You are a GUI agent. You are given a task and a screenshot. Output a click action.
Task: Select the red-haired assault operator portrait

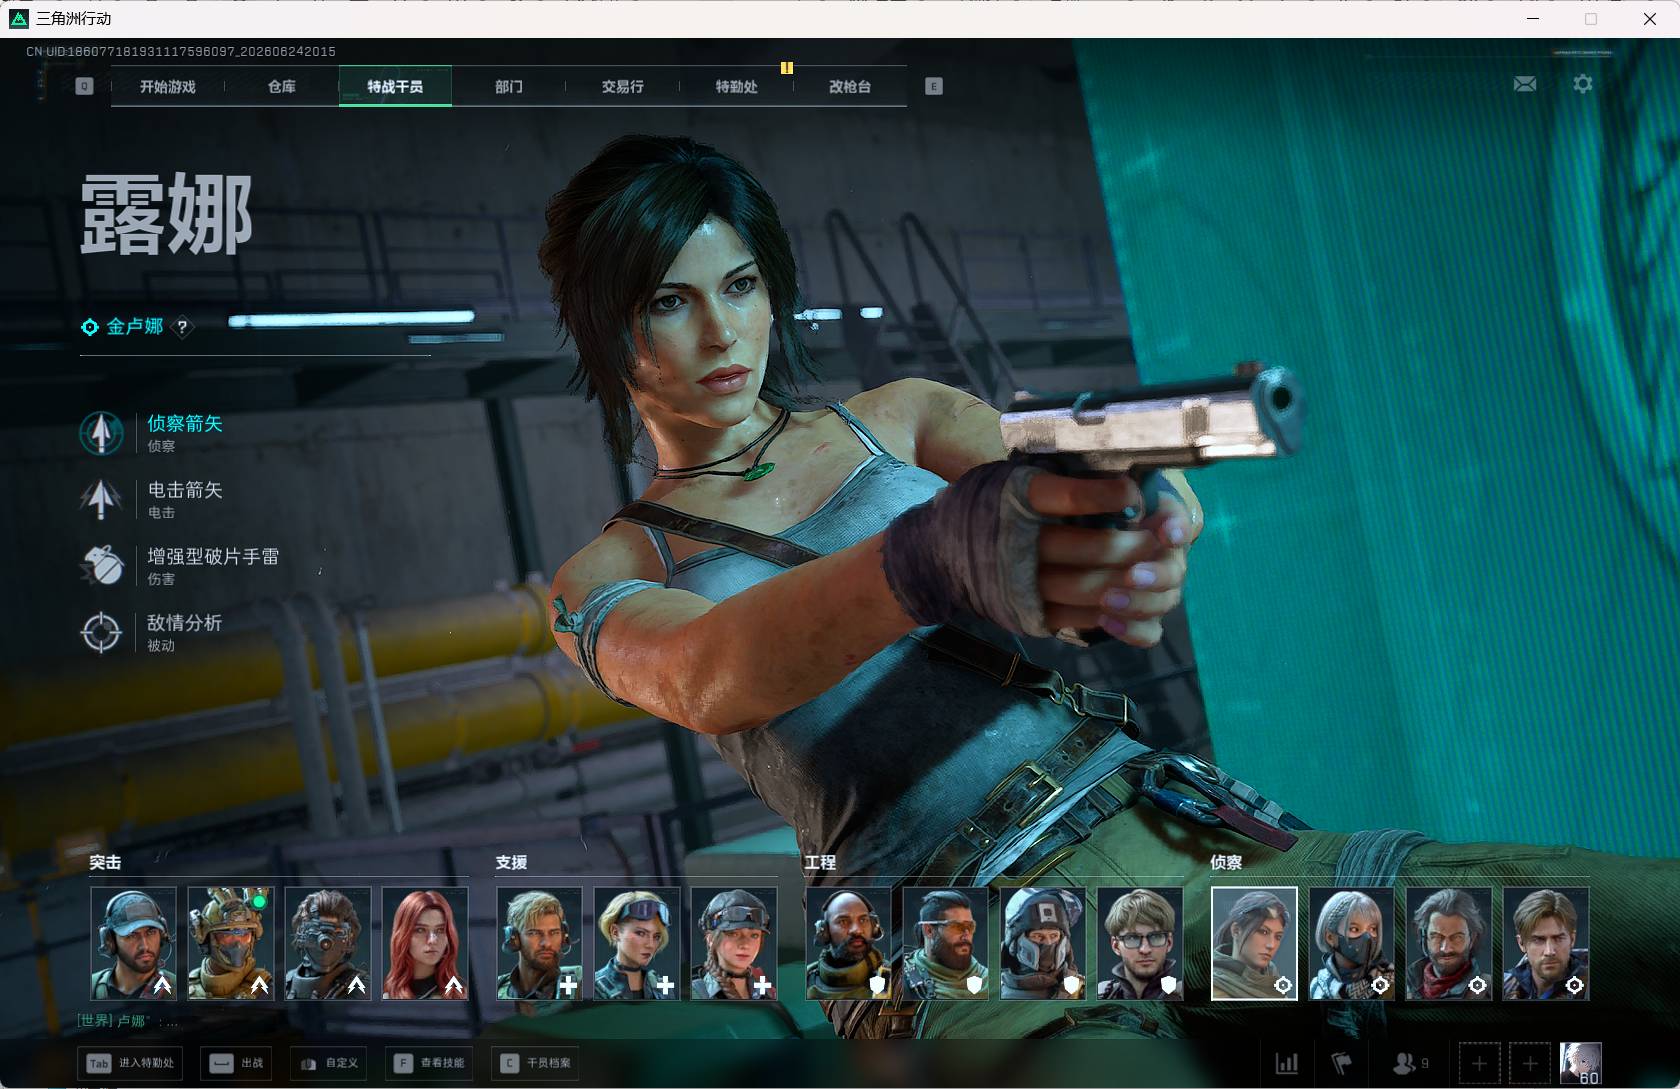click(x=425, y=943)
